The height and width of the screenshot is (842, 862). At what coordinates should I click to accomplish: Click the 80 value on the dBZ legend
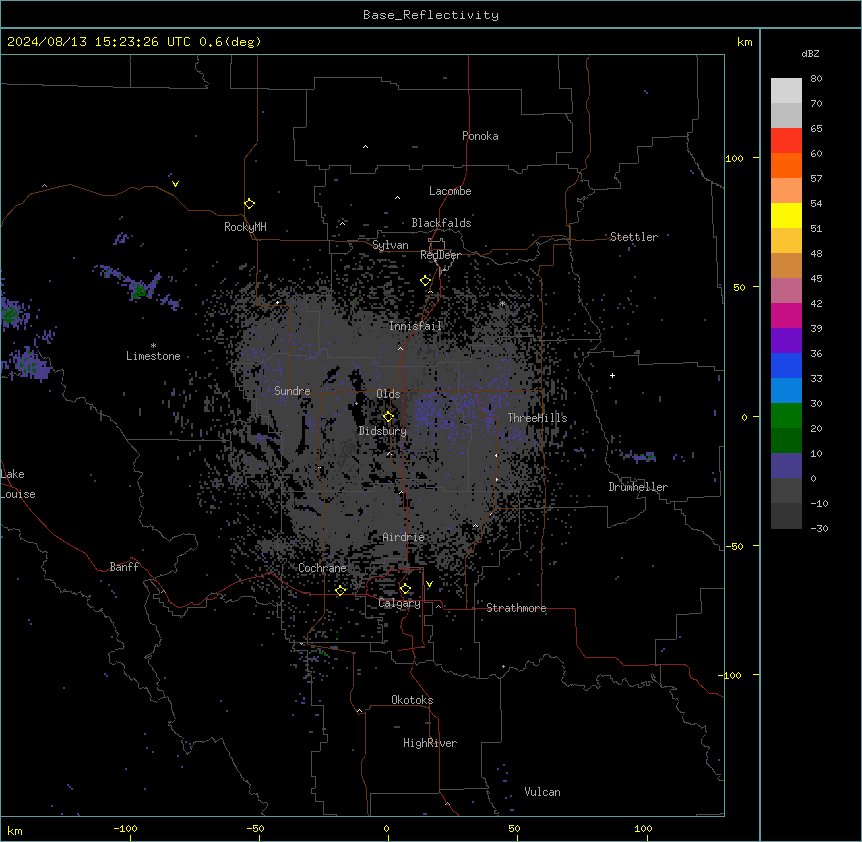click(816, 79)
